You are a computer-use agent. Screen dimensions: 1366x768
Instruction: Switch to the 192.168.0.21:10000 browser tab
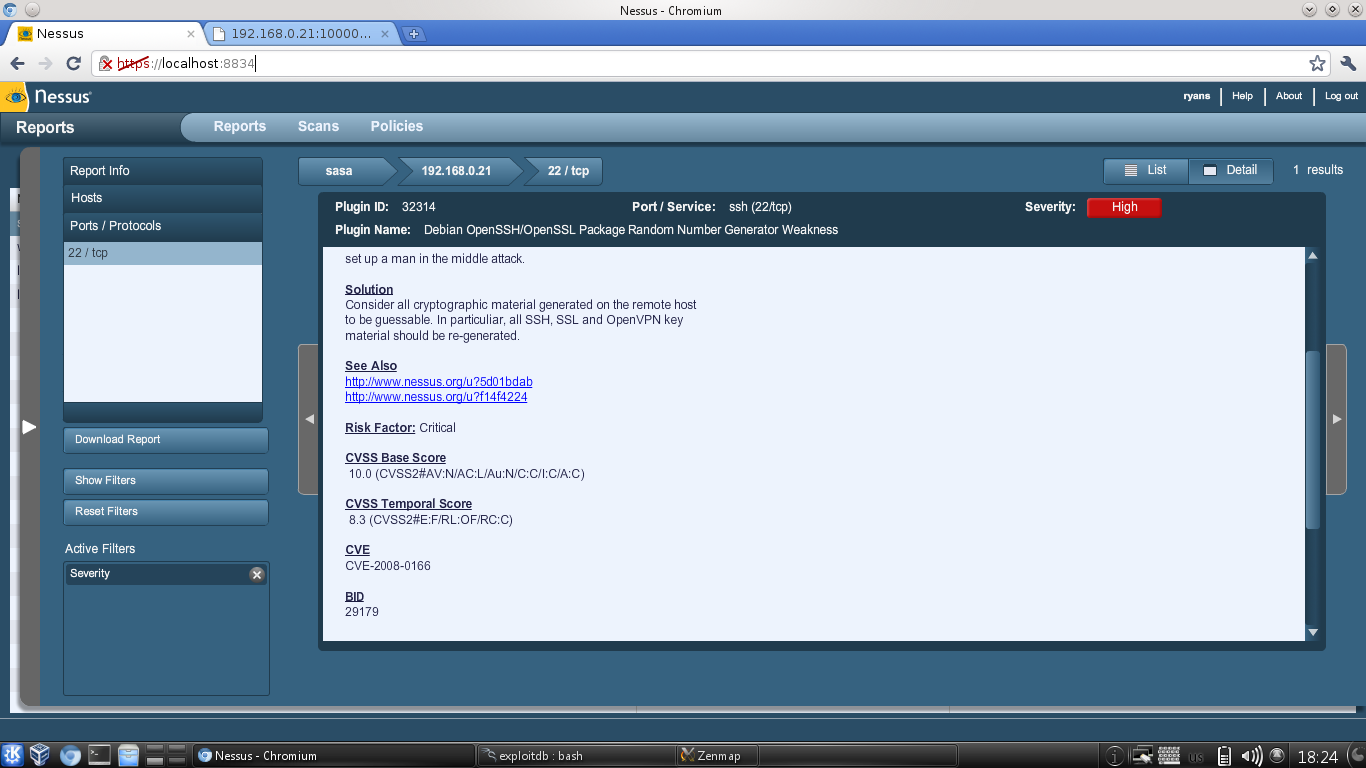(301, 34)
